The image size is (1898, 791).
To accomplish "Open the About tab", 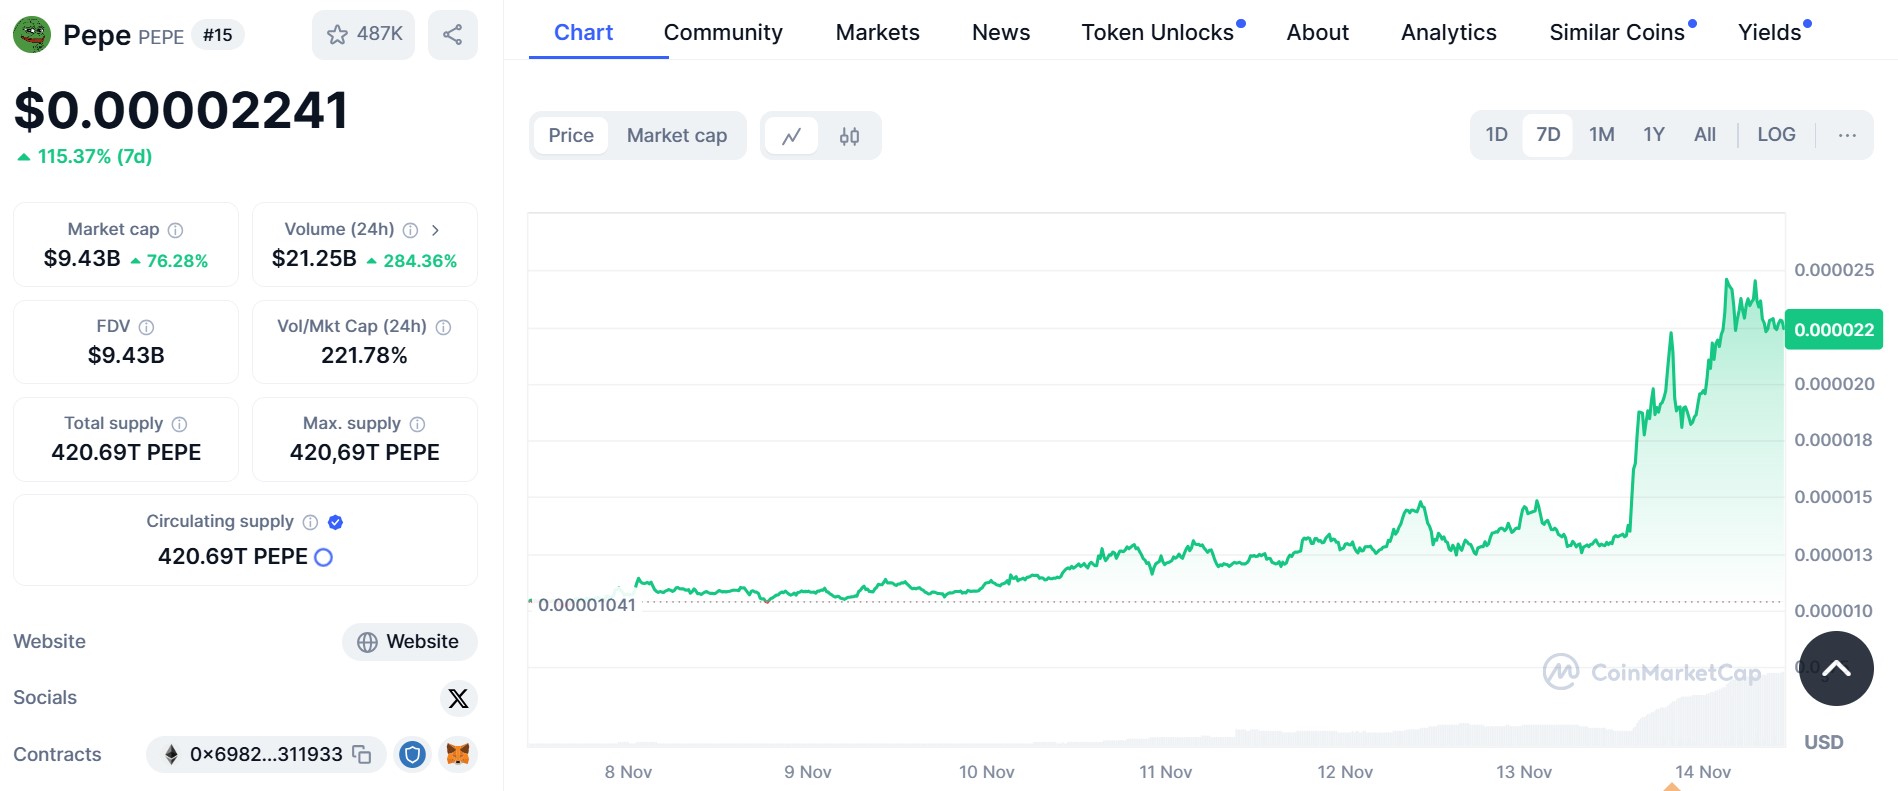I will 1318,32.
